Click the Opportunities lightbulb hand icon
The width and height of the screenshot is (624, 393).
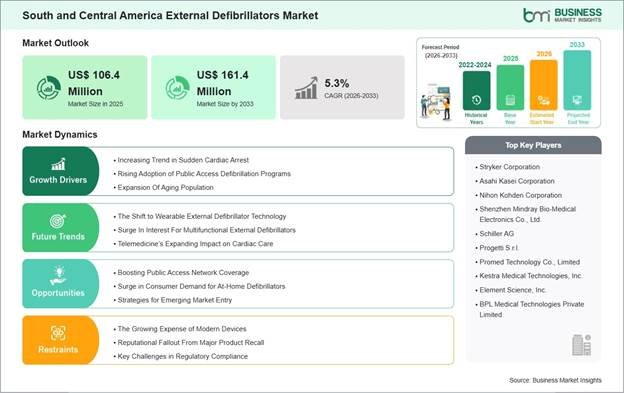58,276
